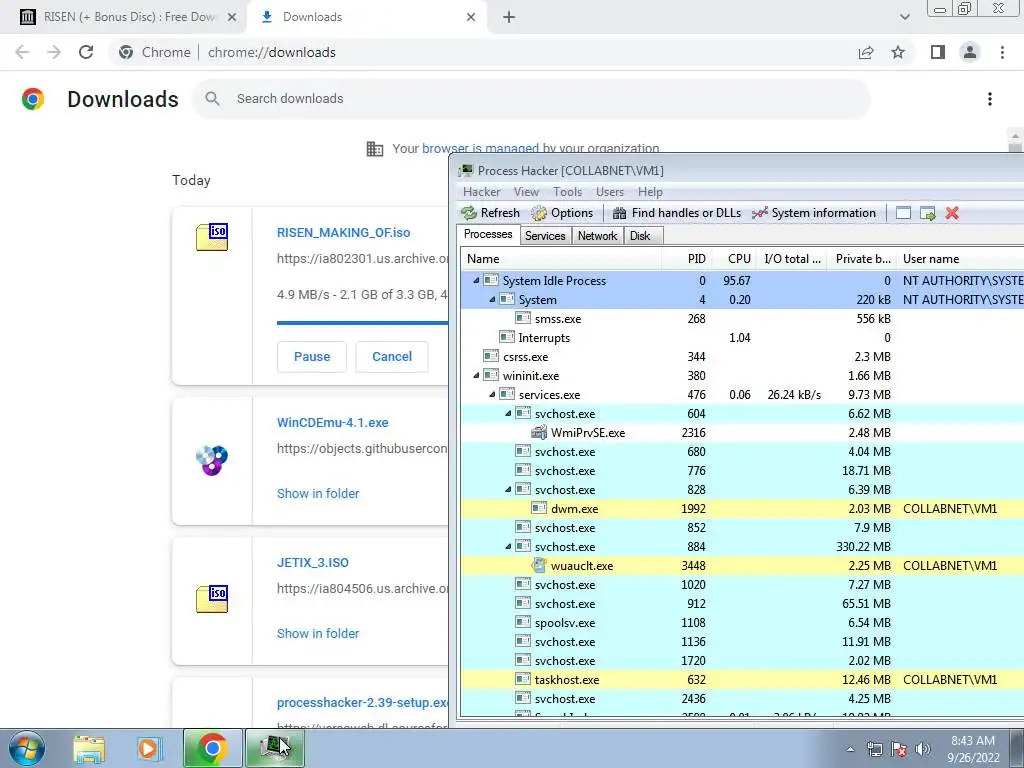
Task: Pause the RISEN_MAKING_OF.iso download
Action: click(312, 357)
